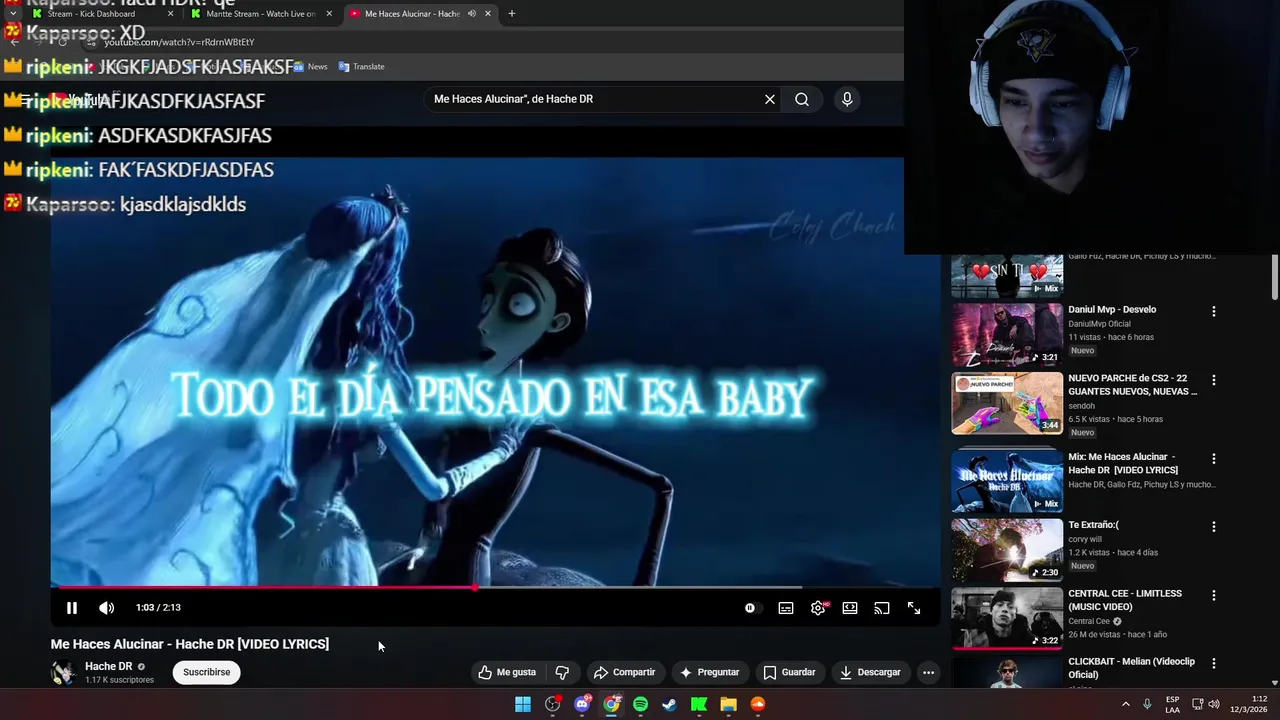Screen dimensions: 1280x720
Task: Open Te Extraño:( video thumbnail
Action: point(1007,549)
